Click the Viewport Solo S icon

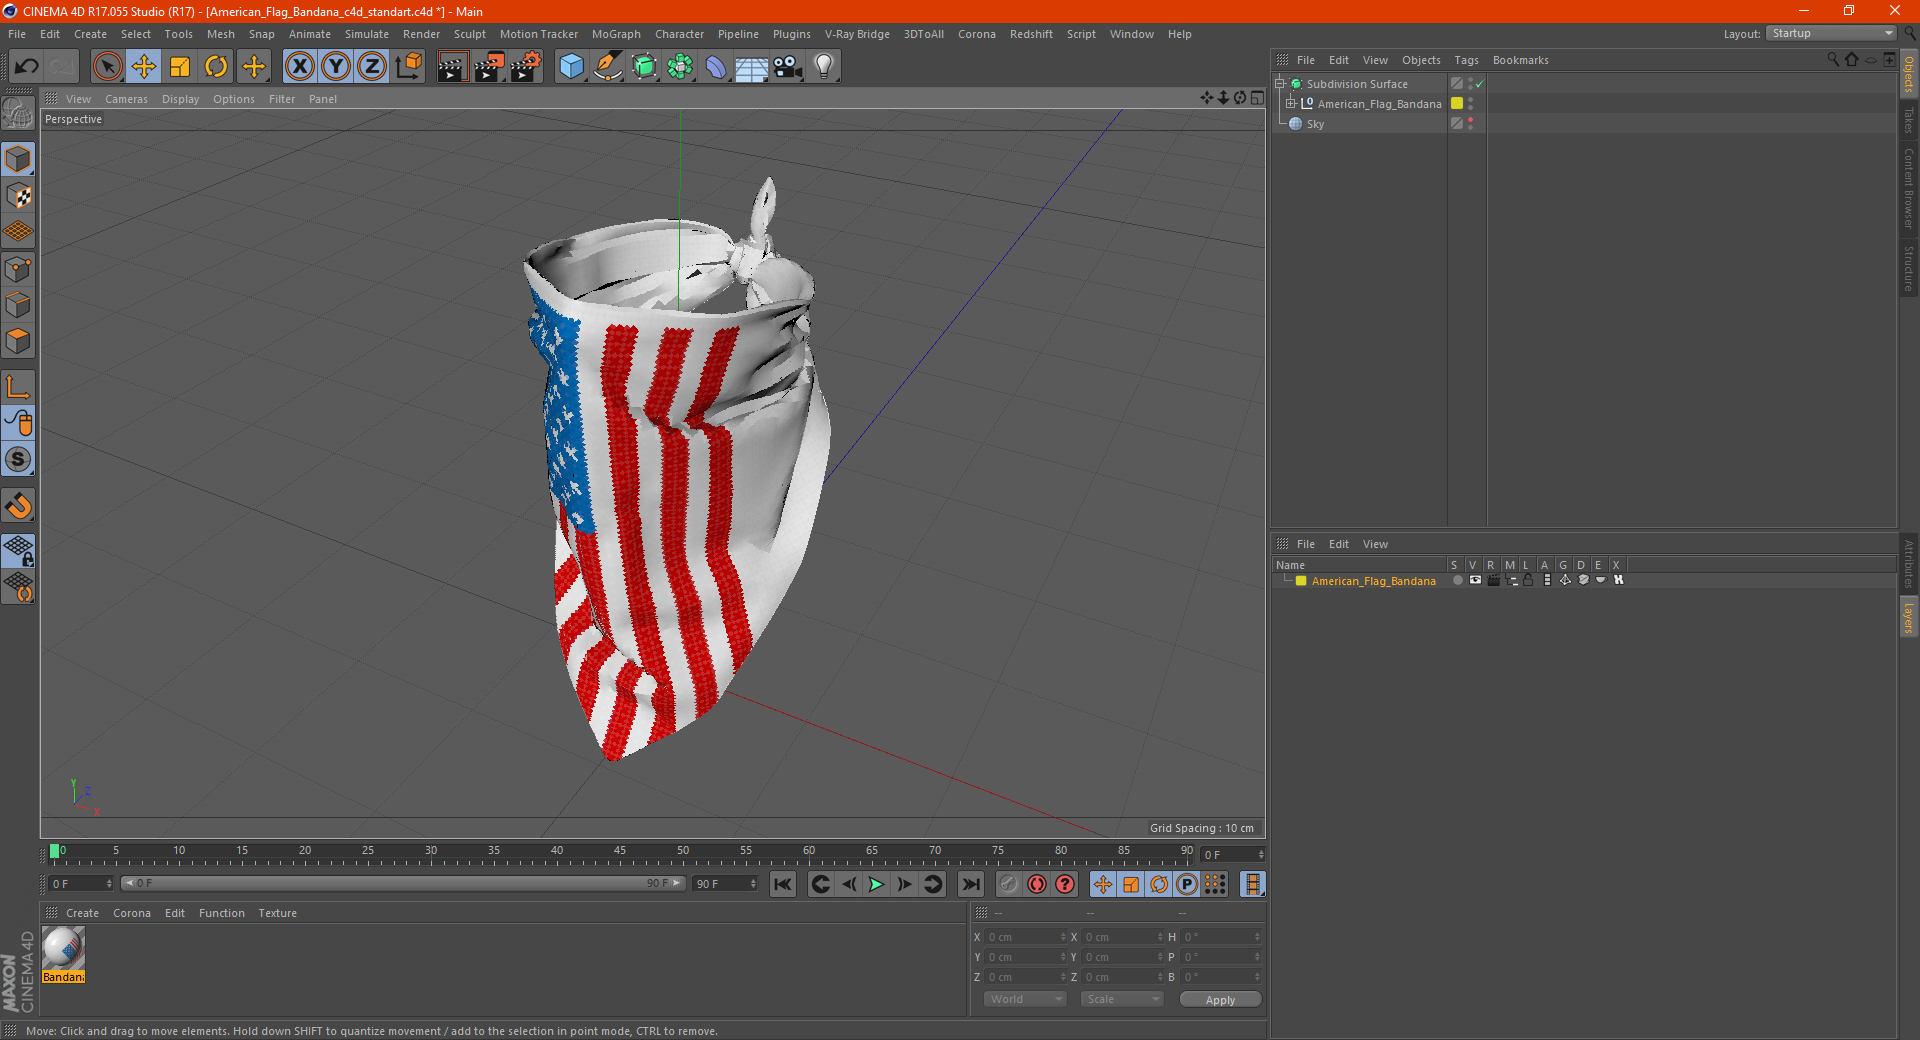coord(18,460)
